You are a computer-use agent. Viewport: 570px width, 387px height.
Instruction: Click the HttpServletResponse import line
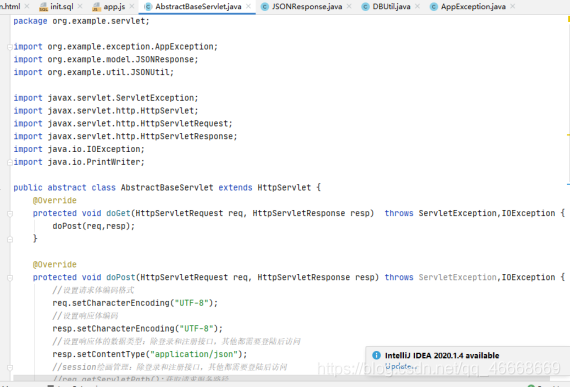[125, 136]
